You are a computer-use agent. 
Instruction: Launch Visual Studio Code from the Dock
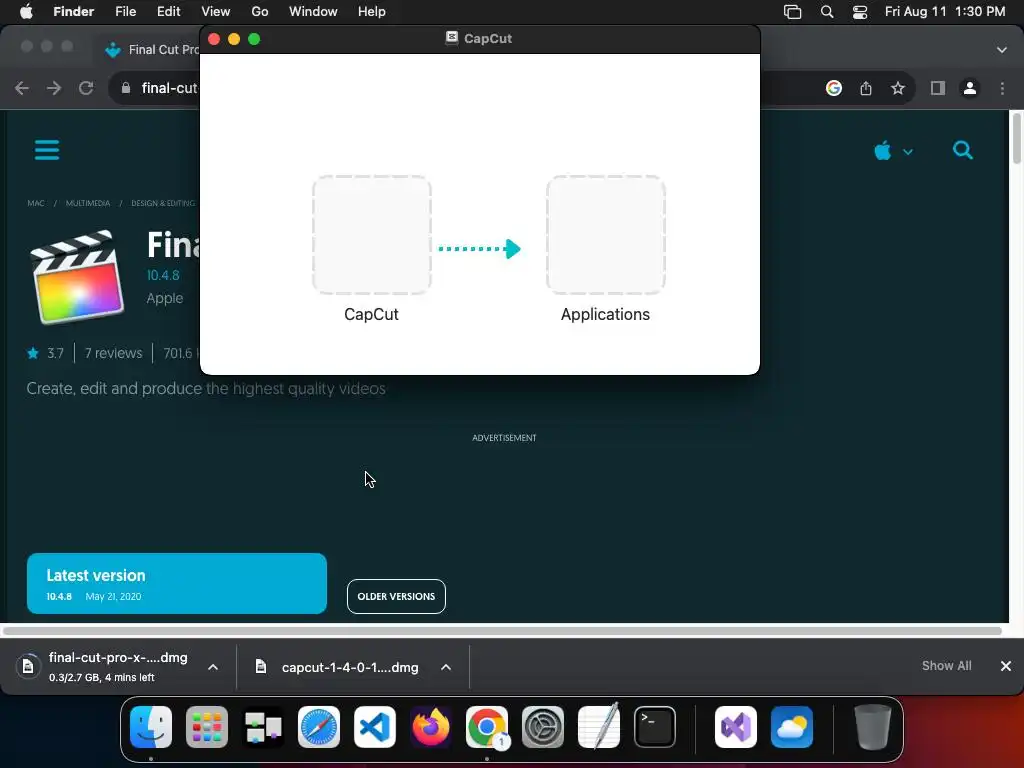pyautogui.click(x=375, y=727)
